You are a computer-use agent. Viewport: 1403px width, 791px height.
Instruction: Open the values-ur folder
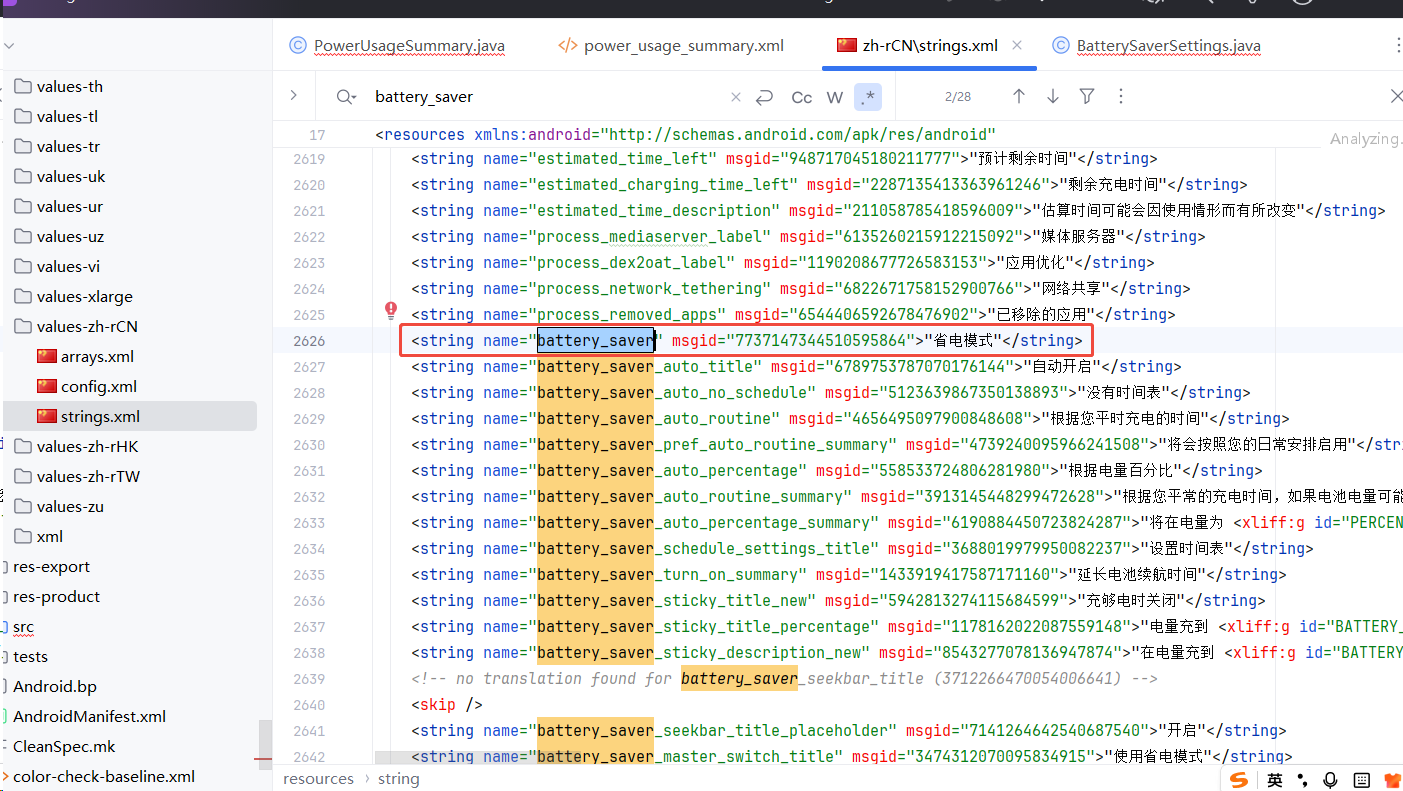point(59,207)
